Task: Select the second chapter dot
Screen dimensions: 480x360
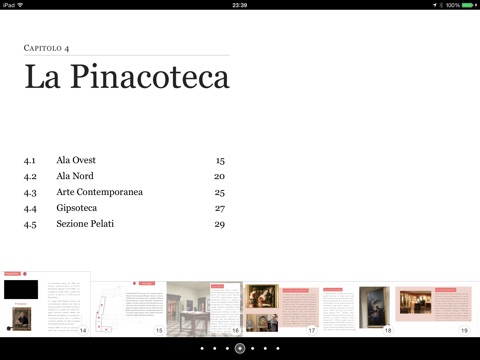Action: [x=215, y=349]
